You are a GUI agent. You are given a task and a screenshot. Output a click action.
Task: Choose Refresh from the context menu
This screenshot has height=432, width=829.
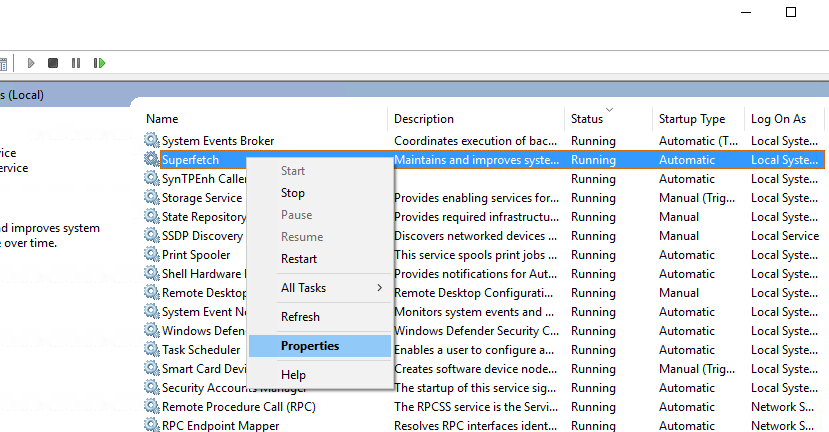click(x=320, y=317)
